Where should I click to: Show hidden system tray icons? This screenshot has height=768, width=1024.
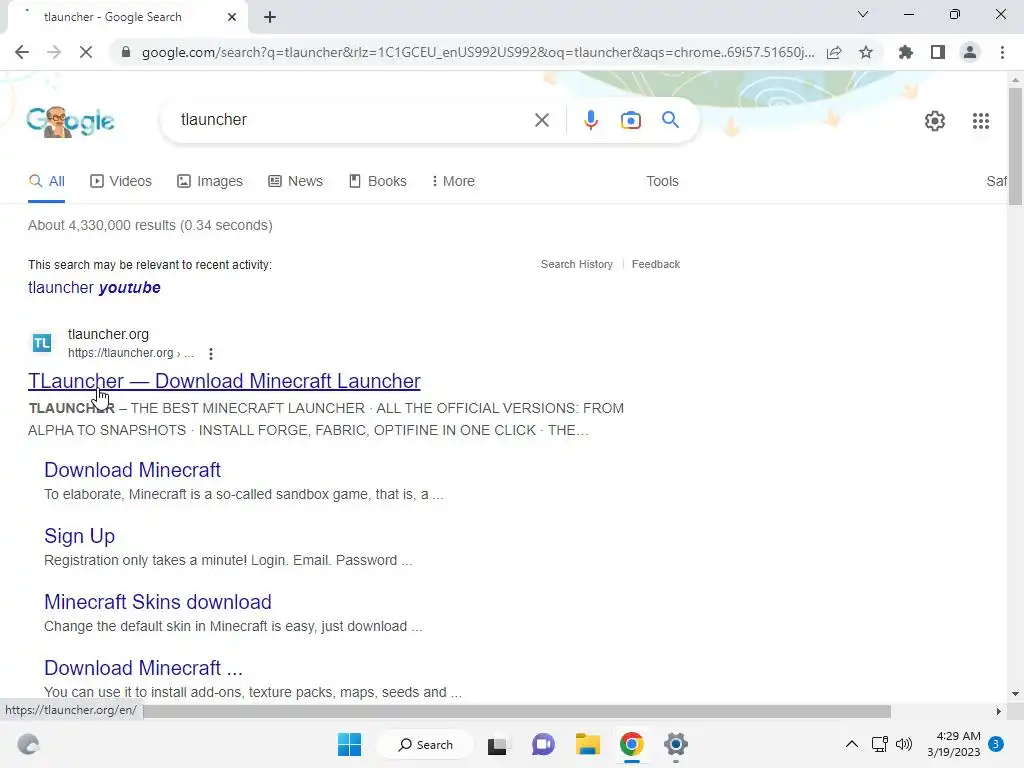coord(852,744)
